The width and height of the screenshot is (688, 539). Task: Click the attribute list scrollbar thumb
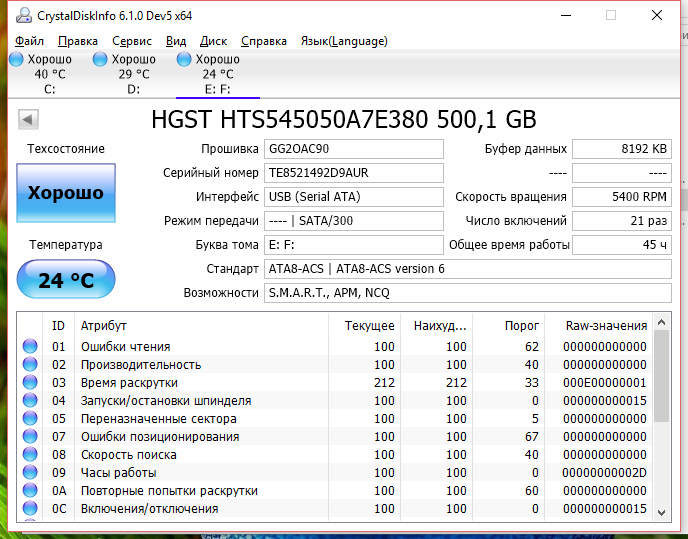662,377
